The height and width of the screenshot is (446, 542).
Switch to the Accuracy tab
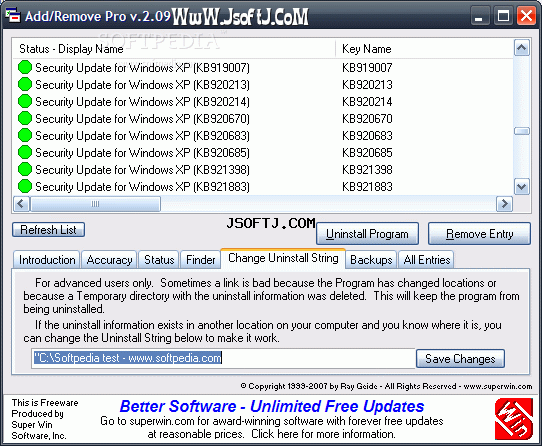109,260
